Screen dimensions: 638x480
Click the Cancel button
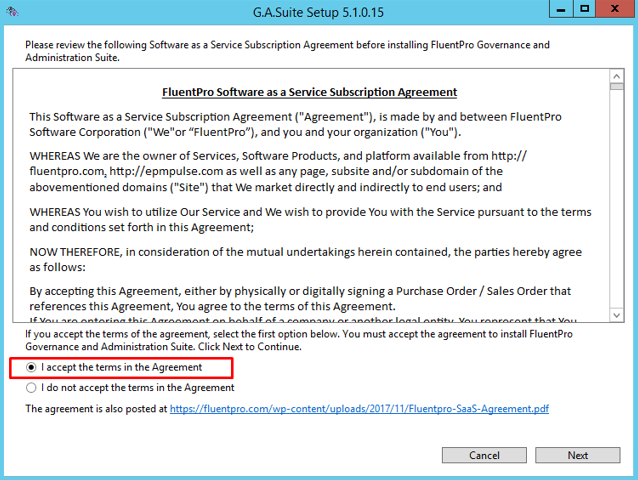click(484, 455)
